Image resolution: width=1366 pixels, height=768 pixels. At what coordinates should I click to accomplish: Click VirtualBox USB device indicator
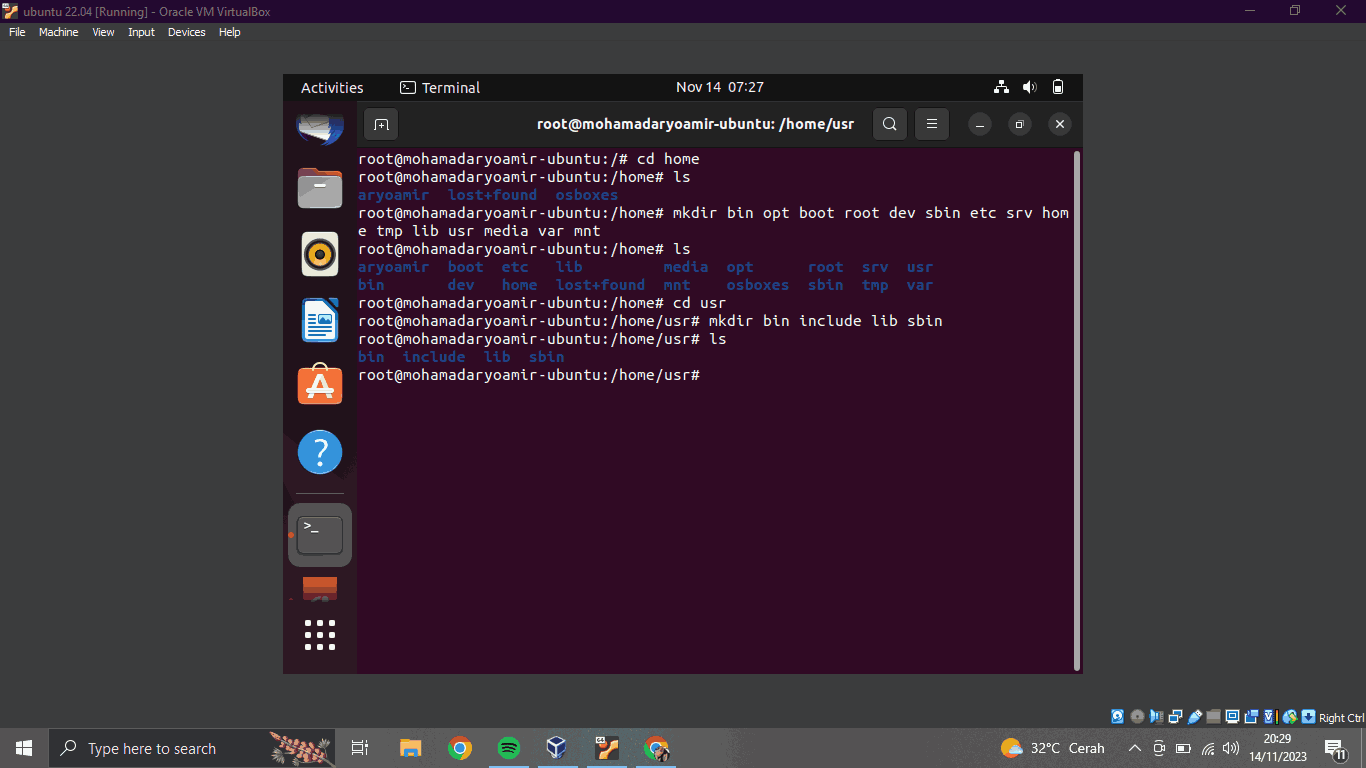point(1194,717)
